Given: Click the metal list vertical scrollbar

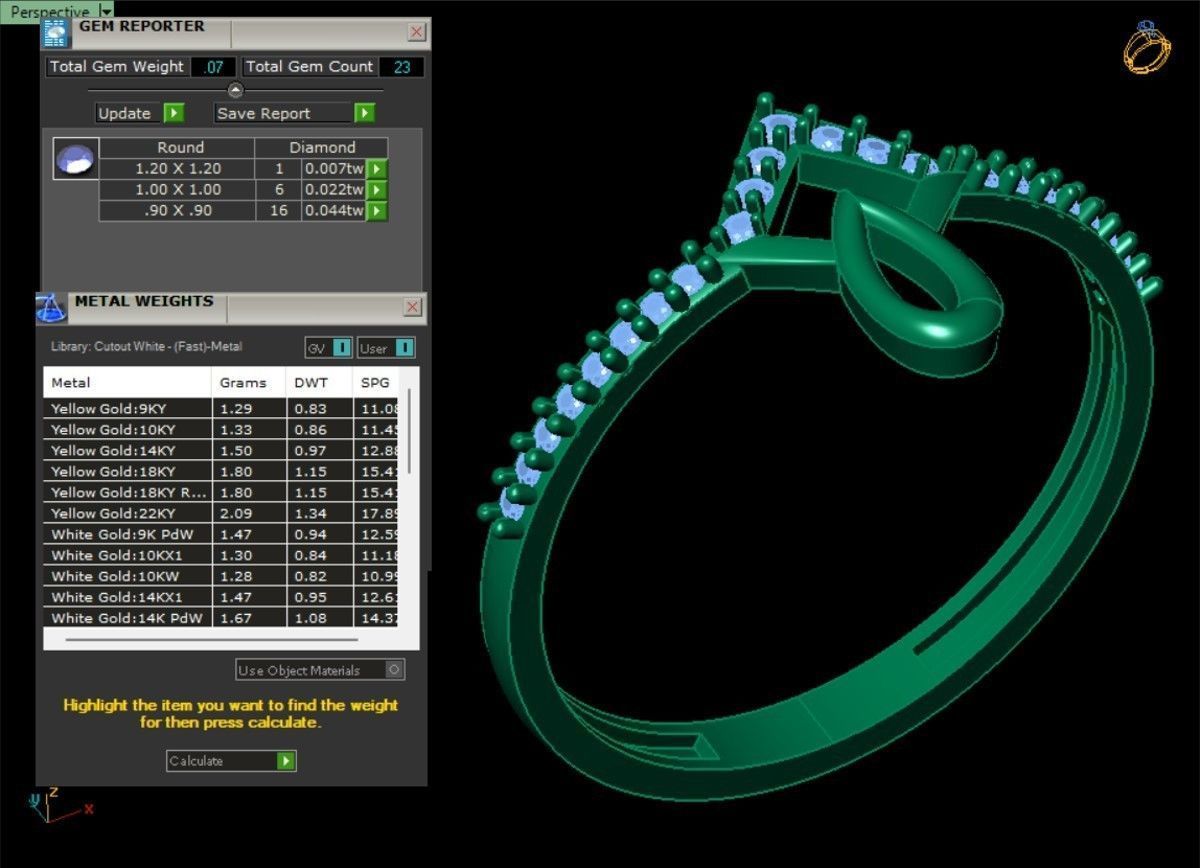Looking at the screenshot, I should click(x=409, y=432).
